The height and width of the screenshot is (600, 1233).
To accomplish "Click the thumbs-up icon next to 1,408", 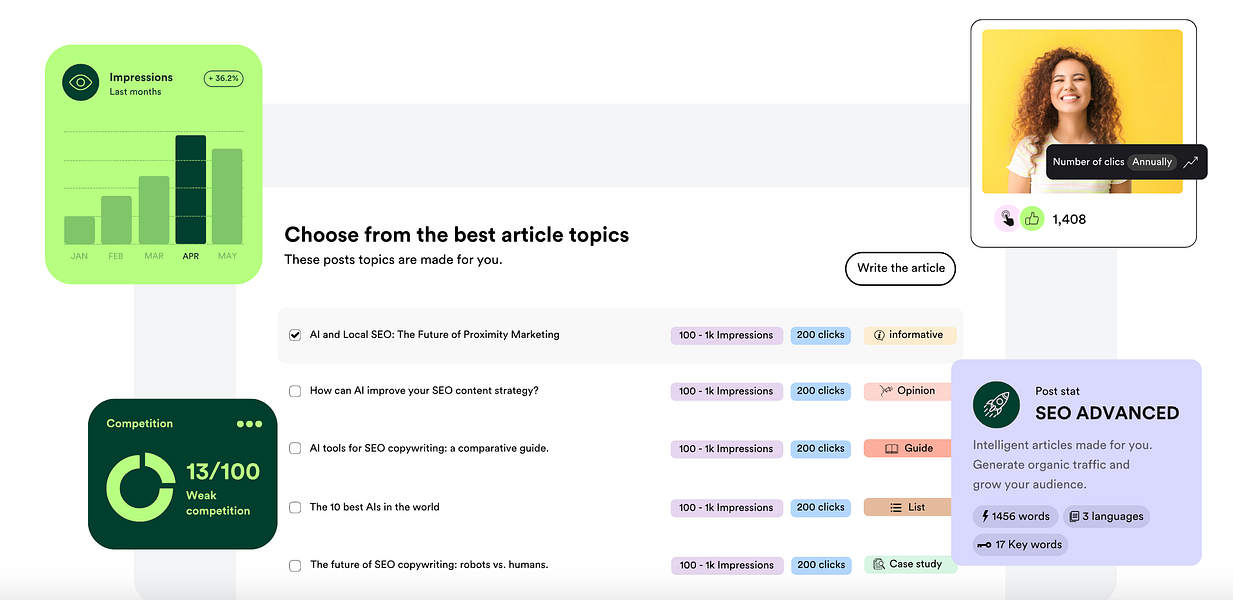I will tap(1033, 218).
